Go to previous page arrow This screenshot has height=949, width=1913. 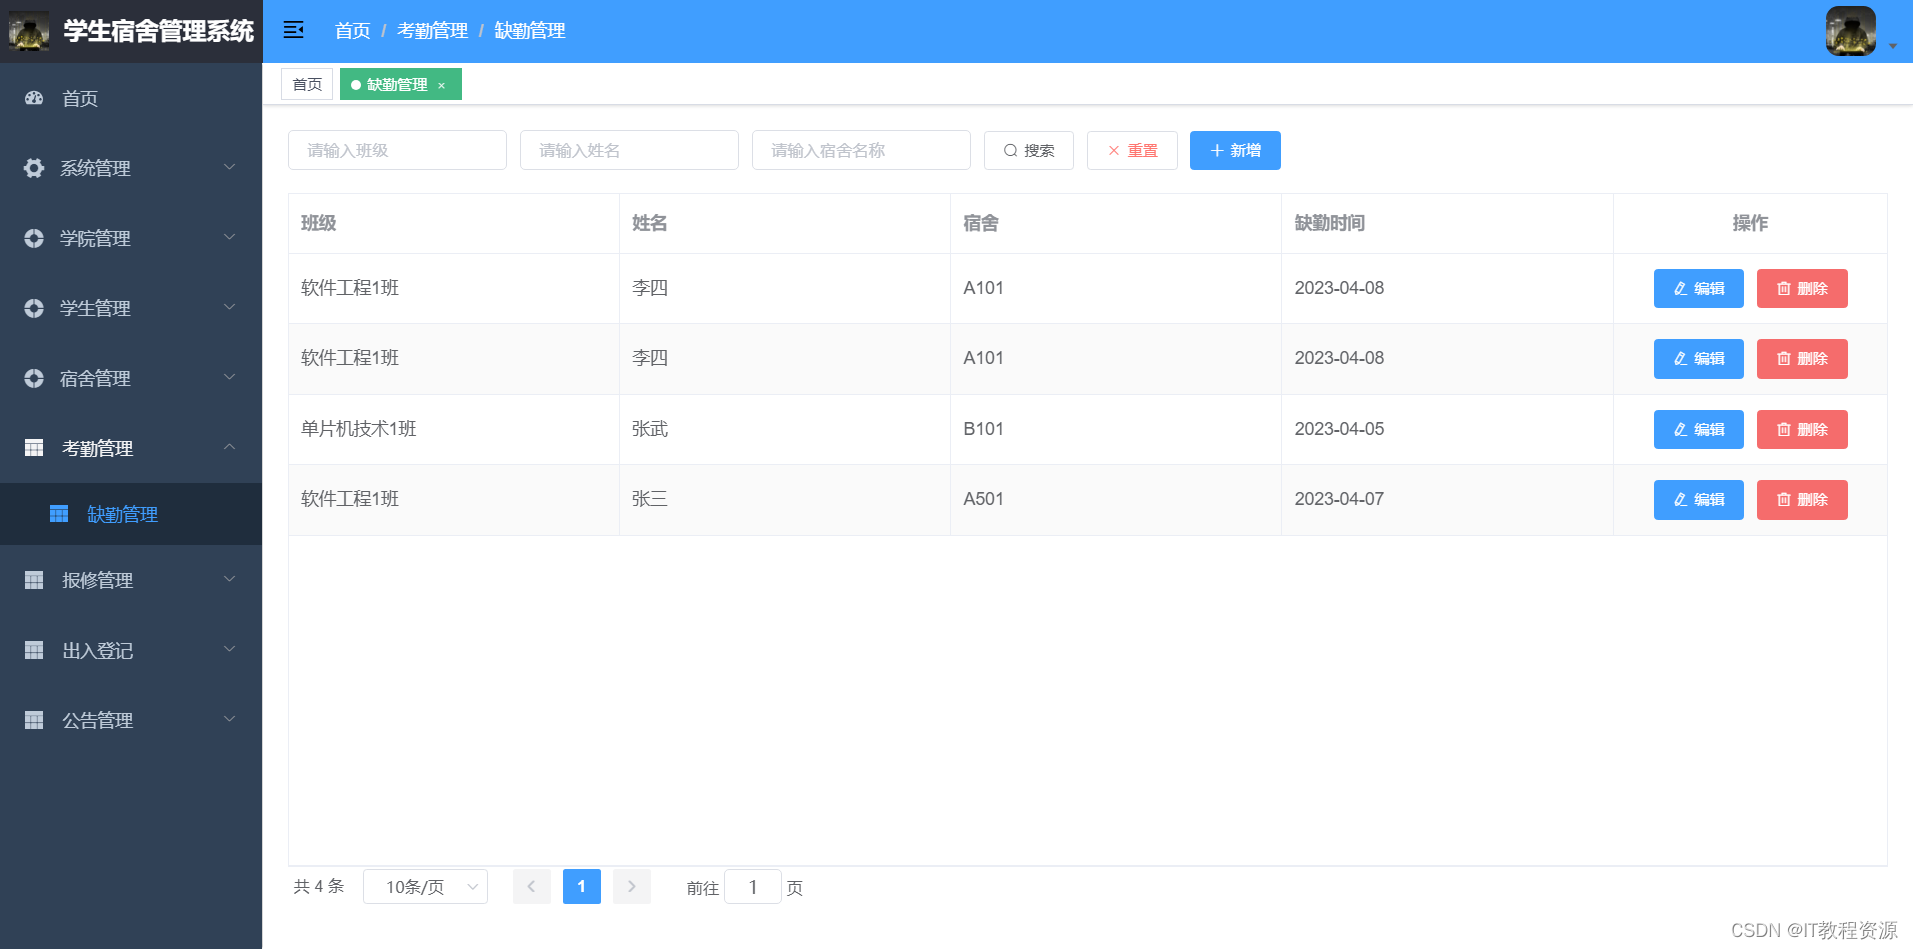(532, 887)
